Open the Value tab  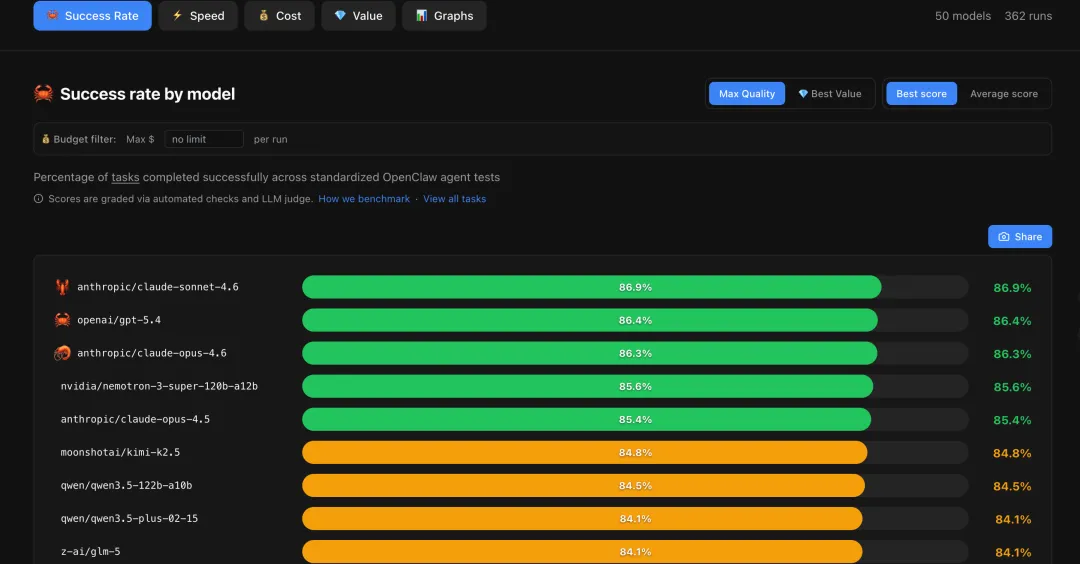pyautogui.click(x=358, y=15)
